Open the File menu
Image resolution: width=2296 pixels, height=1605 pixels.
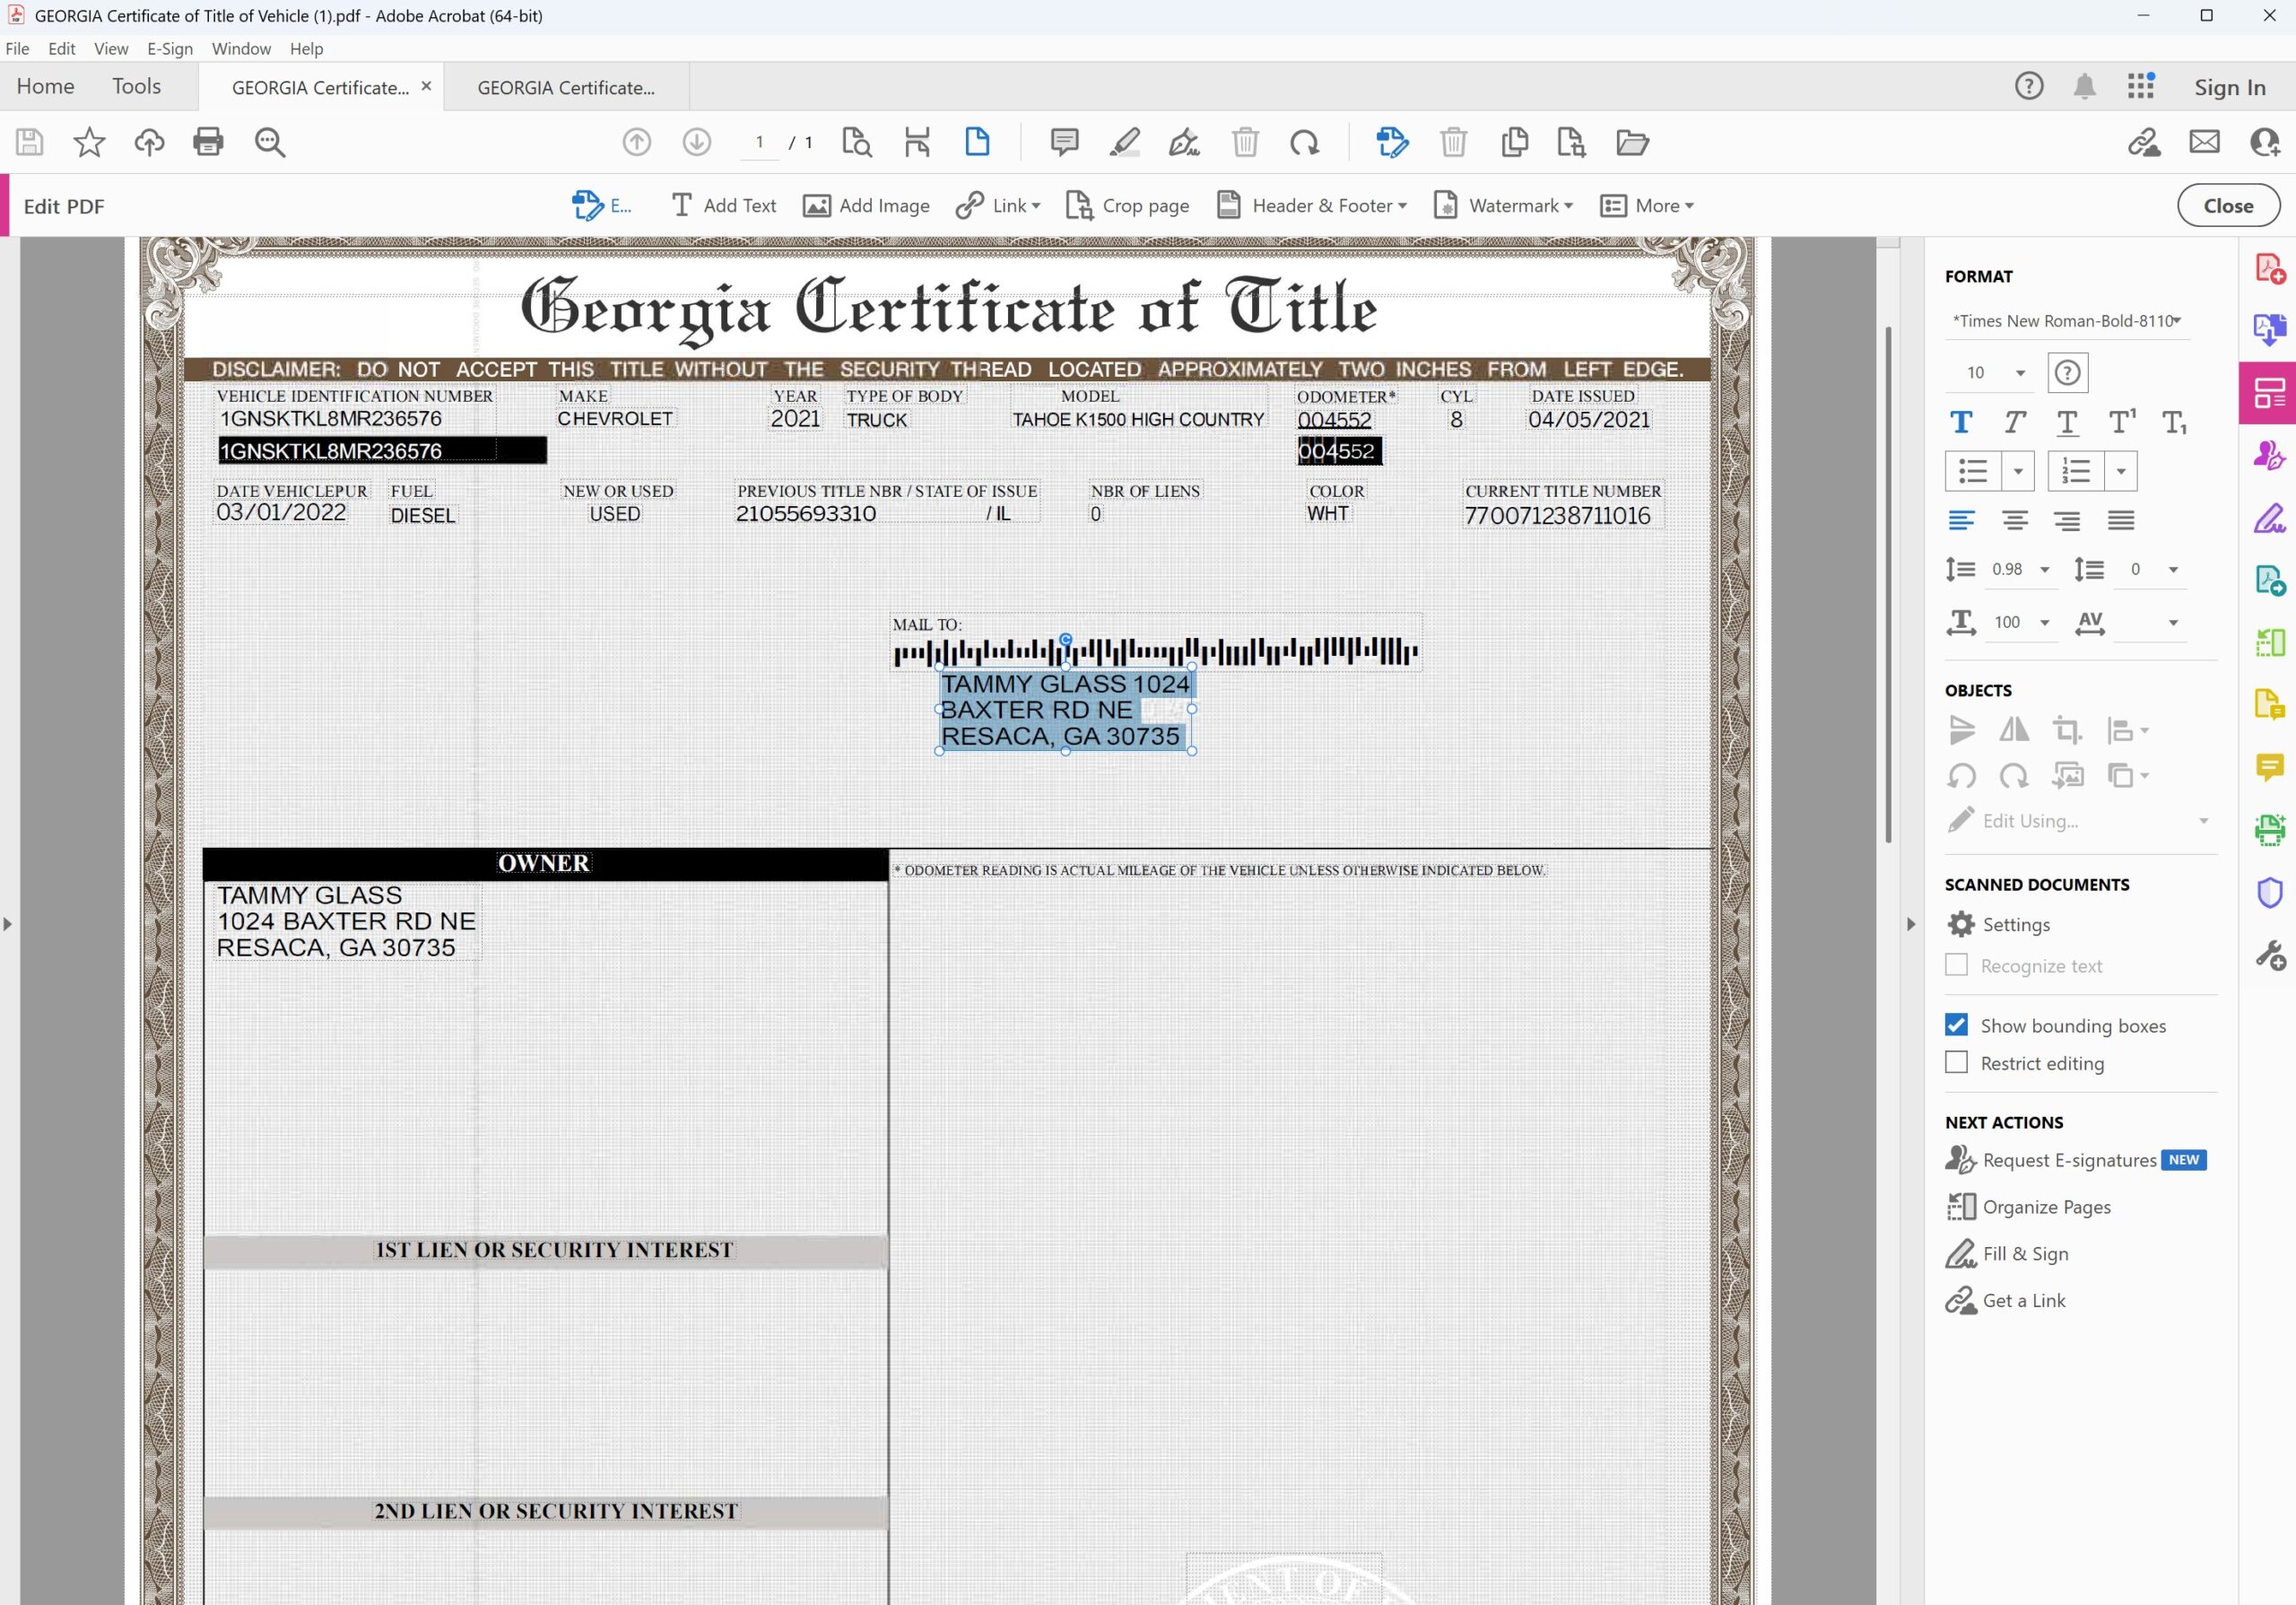(x=17, y=48)
